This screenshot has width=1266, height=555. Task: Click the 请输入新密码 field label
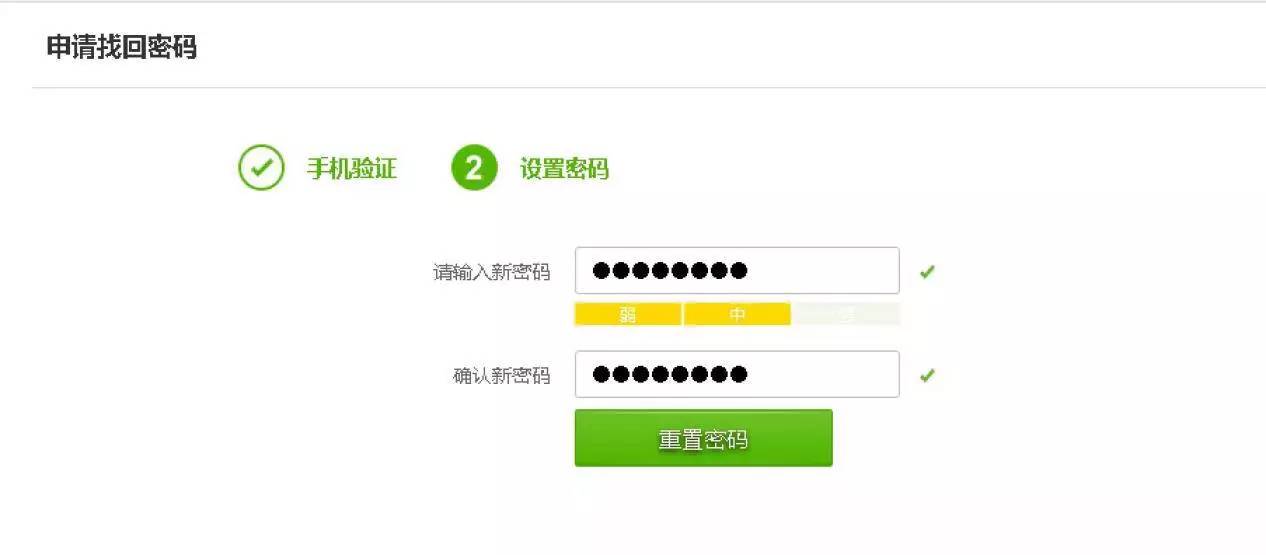[x=491, y=272]
